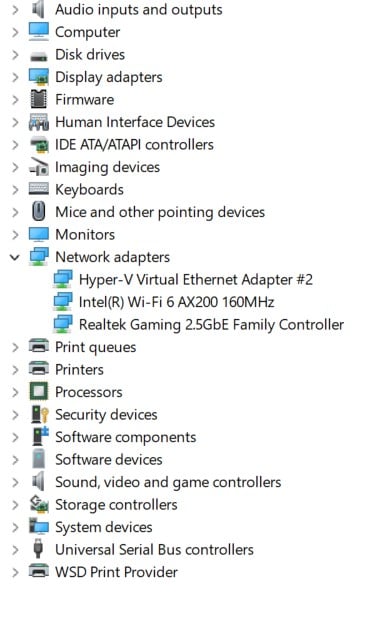Expand the Disk drives category
The image size is (366, 623).
(x=15, y=54)
